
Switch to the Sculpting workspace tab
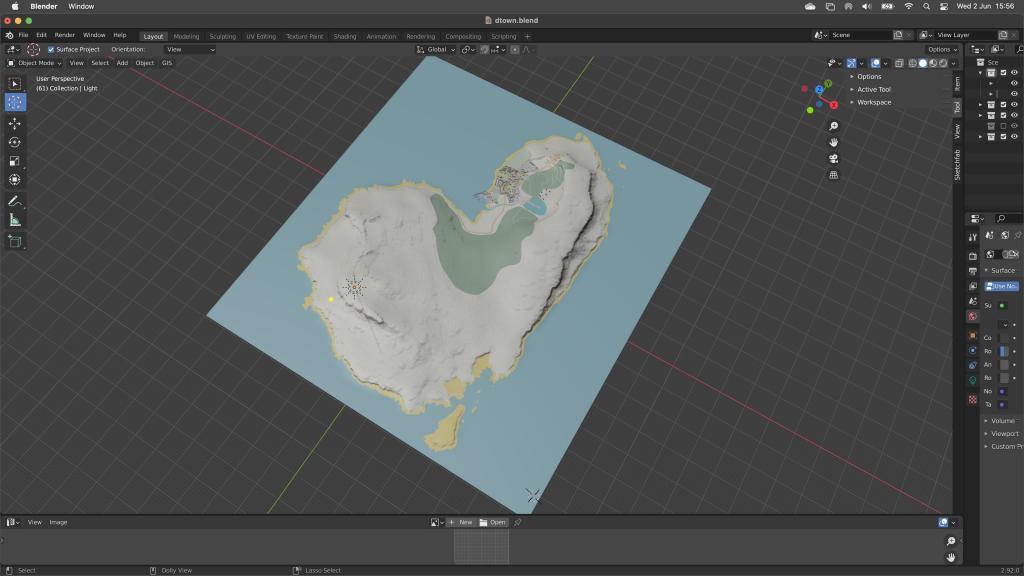tap(222, 36)
